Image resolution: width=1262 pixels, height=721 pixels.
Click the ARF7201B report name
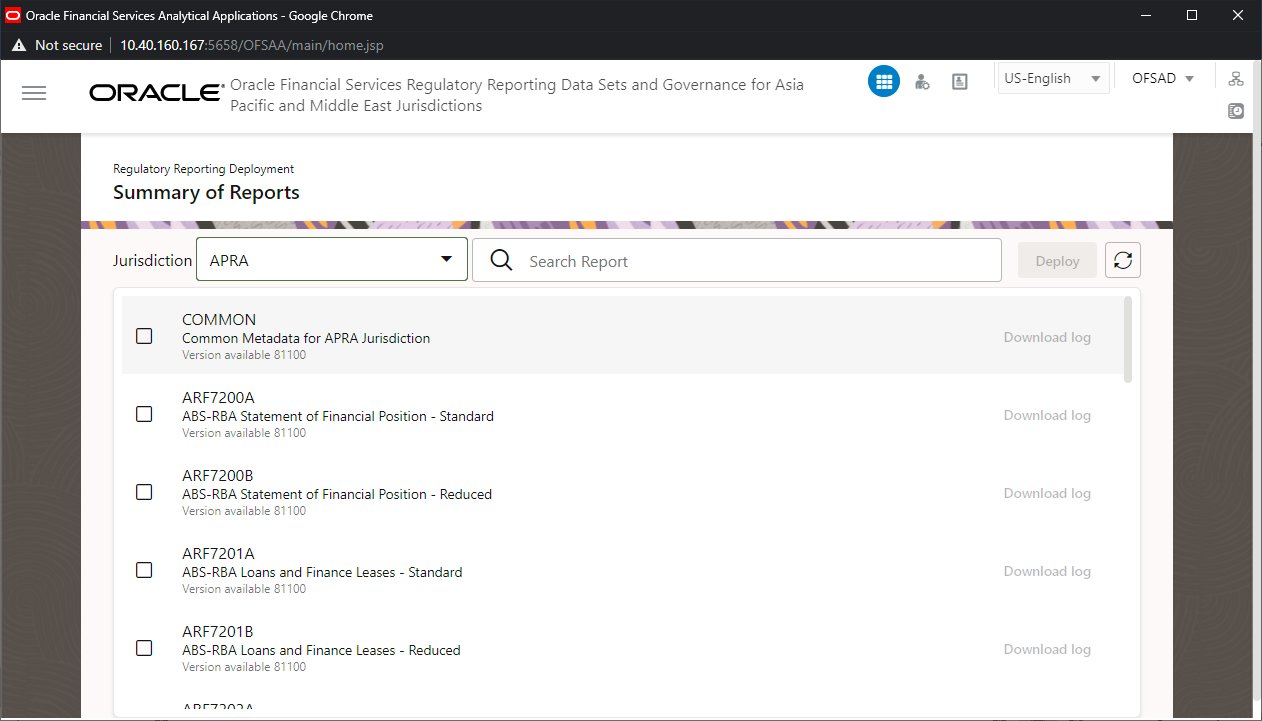coord(218,632)
